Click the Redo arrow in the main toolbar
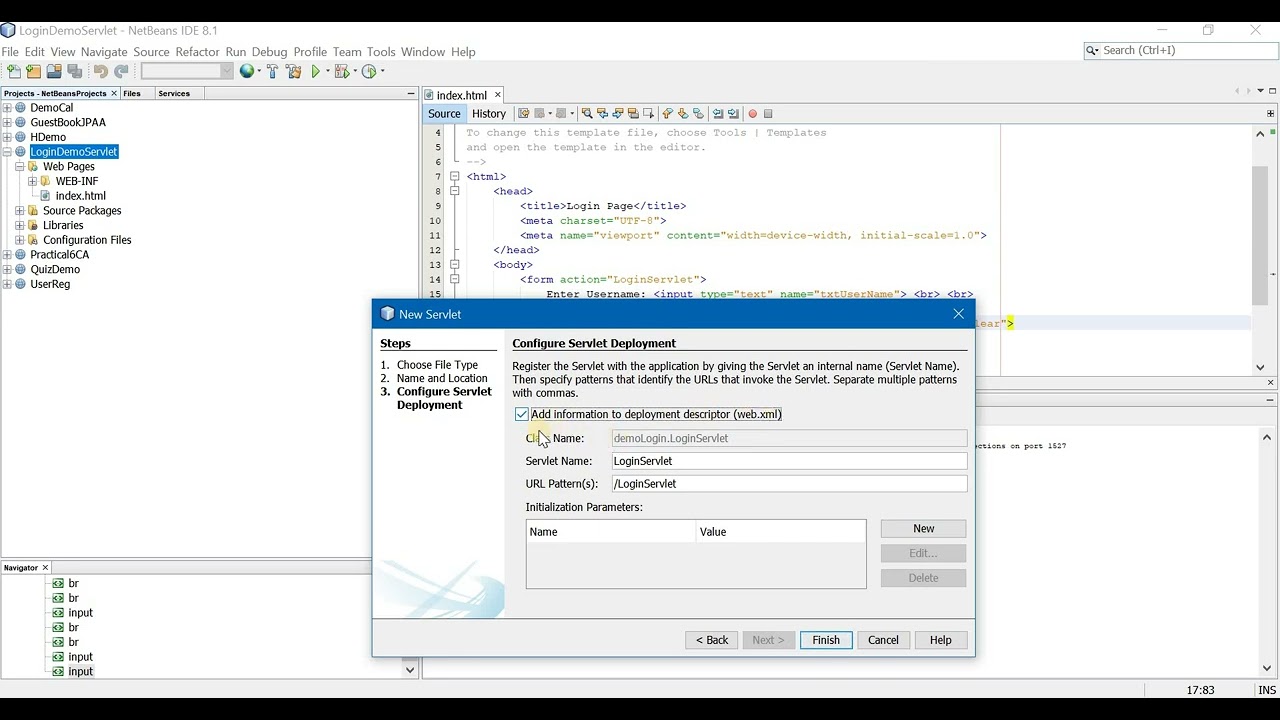Image resolution: width=1280 pixels, height=720 pixels. [121, 71]
